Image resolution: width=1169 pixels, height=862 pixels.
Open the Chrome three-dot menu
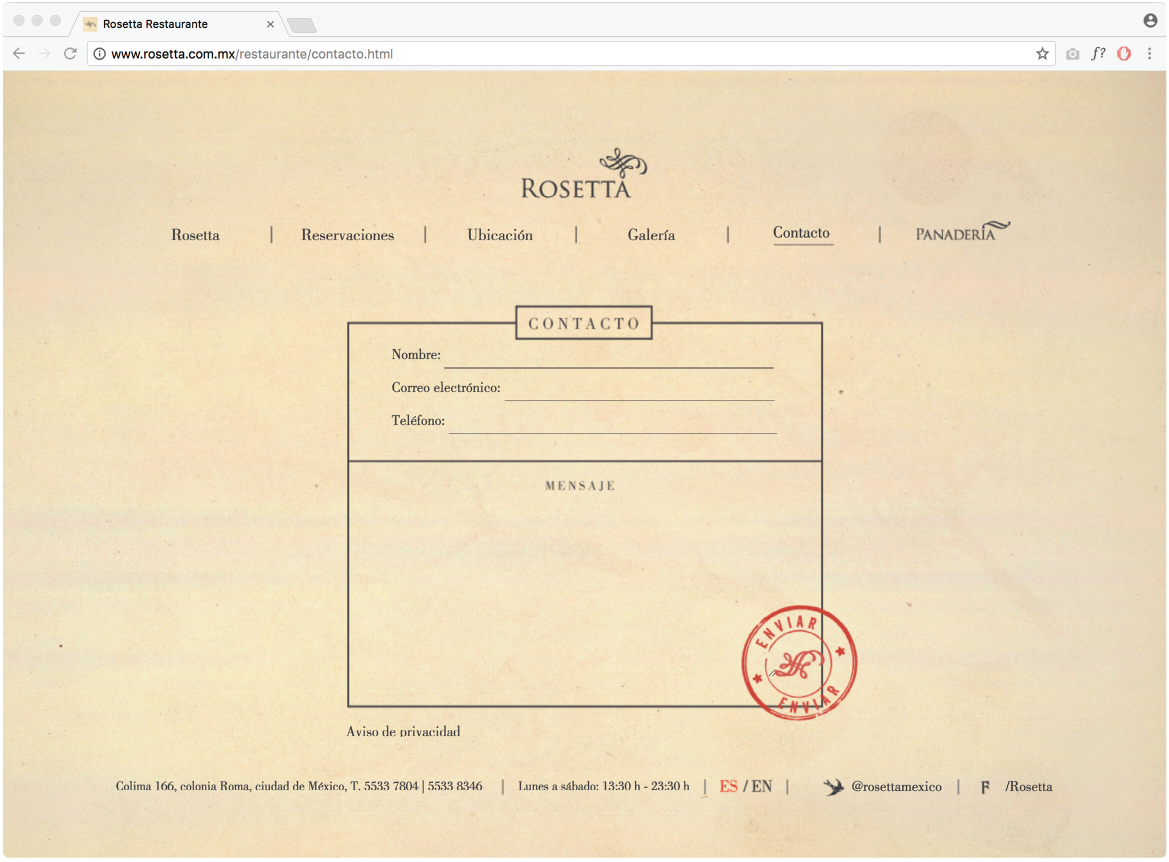[x=1150, y=54]
